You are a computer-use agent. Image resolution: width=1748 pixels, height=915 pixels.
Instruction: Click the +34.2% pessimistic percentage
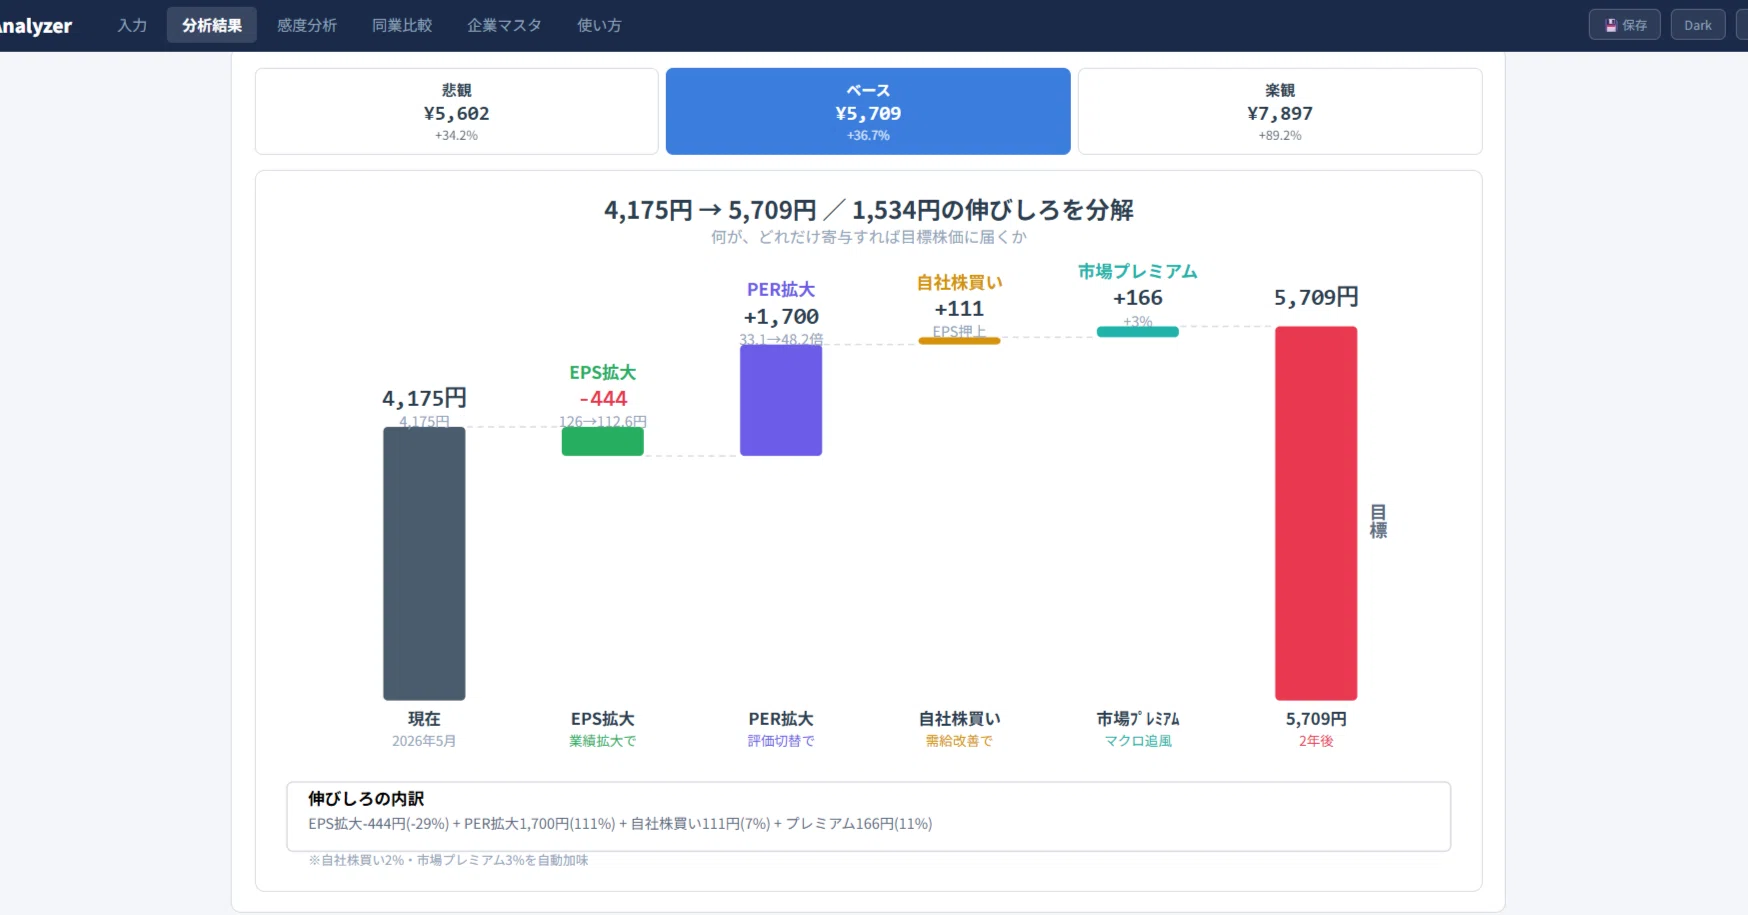pos(457,136)
